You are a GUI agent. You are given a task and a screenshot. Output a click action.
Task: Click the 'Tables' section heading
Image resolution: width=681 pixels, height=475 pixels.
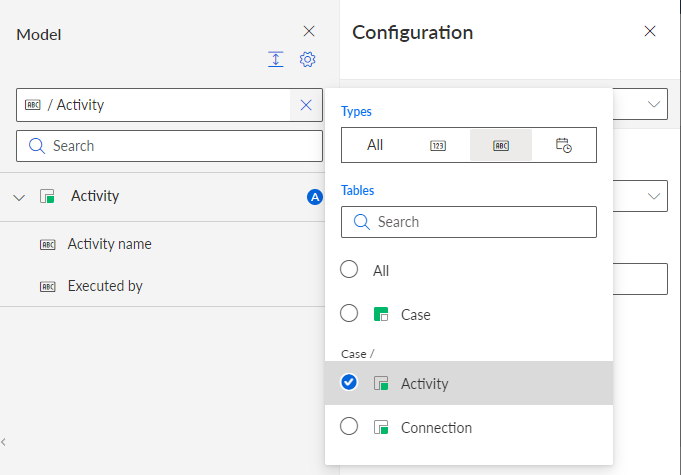[357, 190]
